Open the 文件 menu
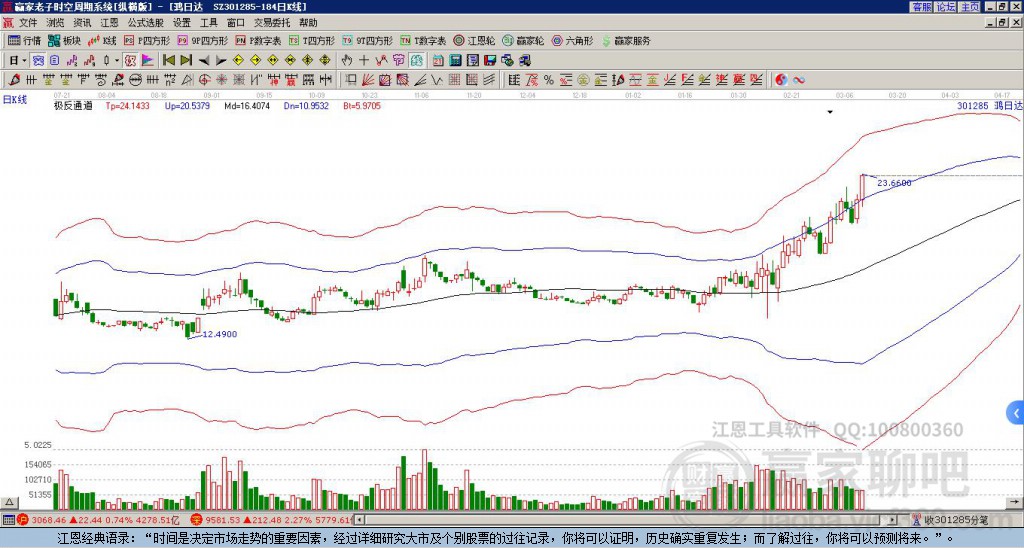This screenshot has width=1024, height=548. (x=28, y=23)
